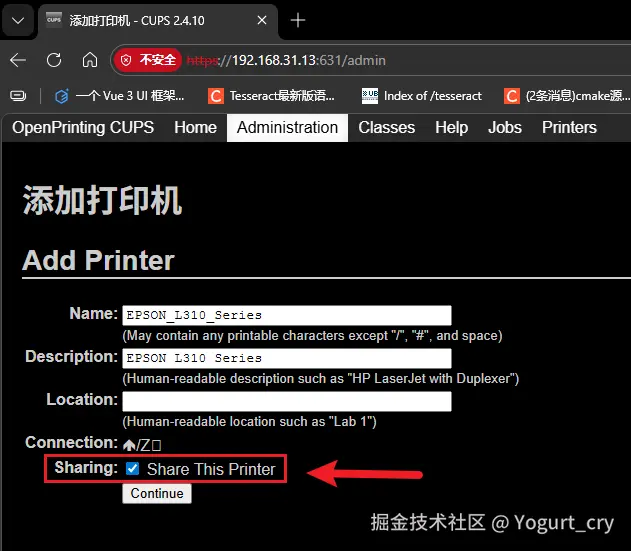Click the 添加打印机 page heading
The image size is (631, 551).
coord(102,200)
